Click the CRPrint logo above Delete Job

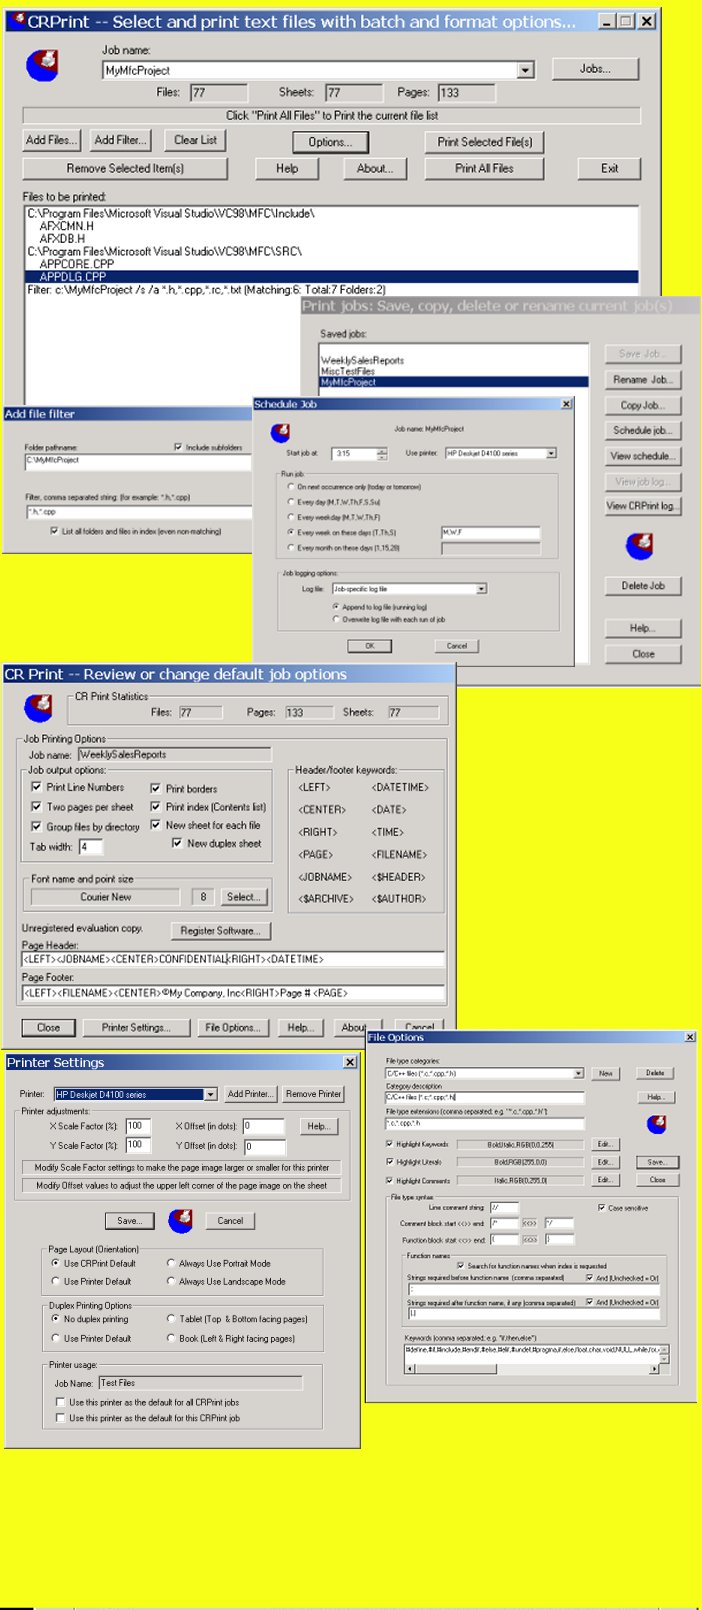click(x=639, y=546)
